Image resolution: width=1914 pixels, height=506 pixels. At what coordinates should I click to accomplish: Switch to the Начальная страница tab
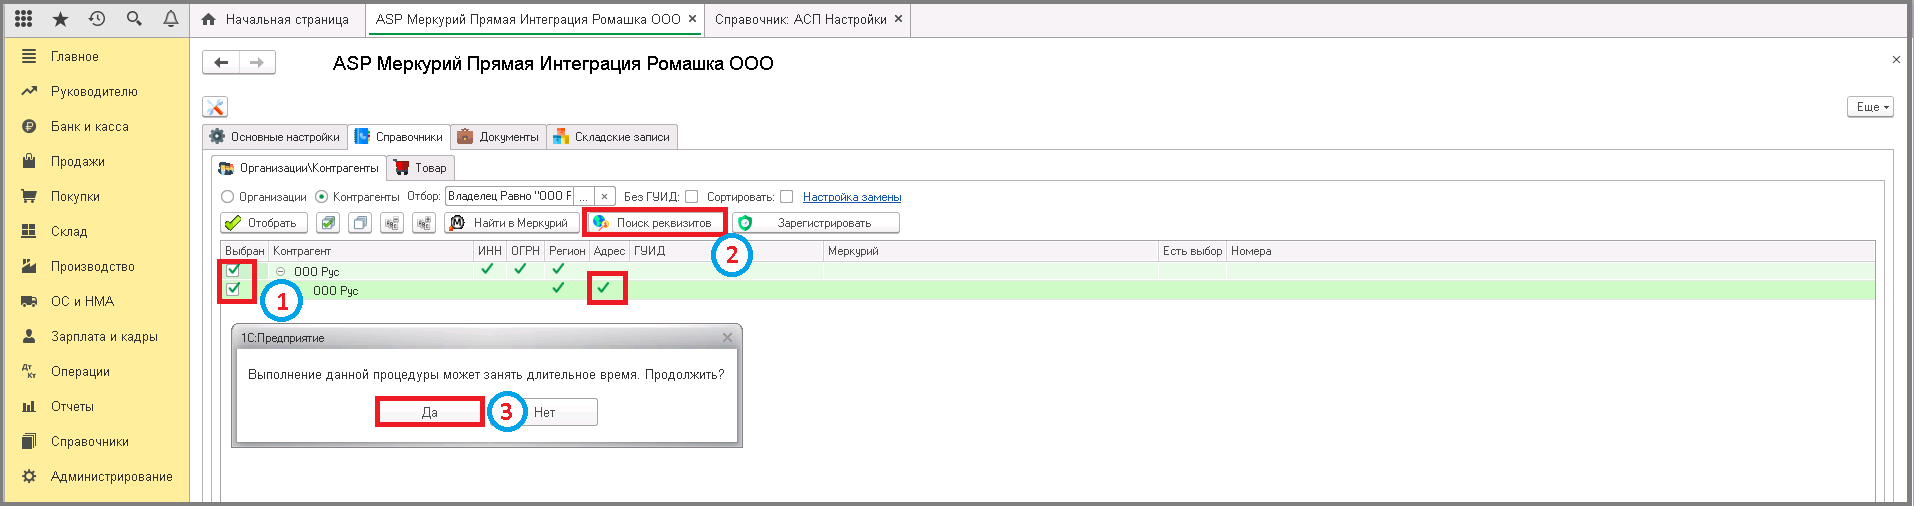click(x=277, y=19)
